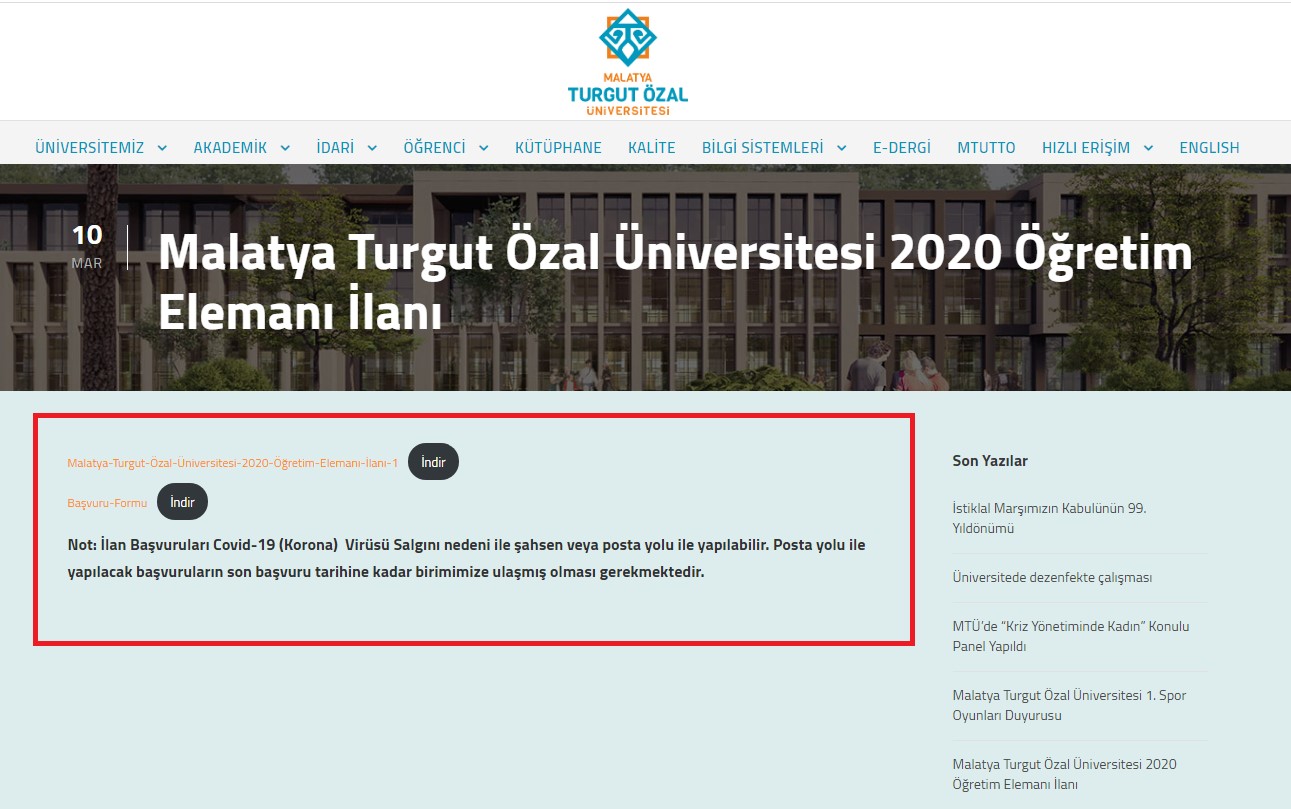The width and height of the screenshot is (1291, 809).
Task: Open the Öğretim-Elemanı-İlanı-1 file link
Action: pyautogui.click(x=233, y=463)
